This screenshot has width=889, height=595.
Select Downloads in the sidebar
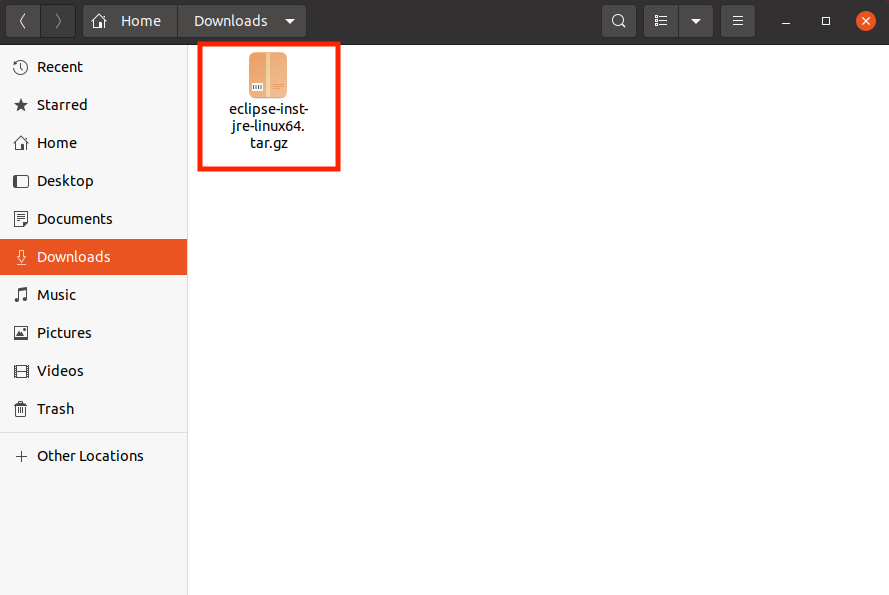[x=94, y=257]
